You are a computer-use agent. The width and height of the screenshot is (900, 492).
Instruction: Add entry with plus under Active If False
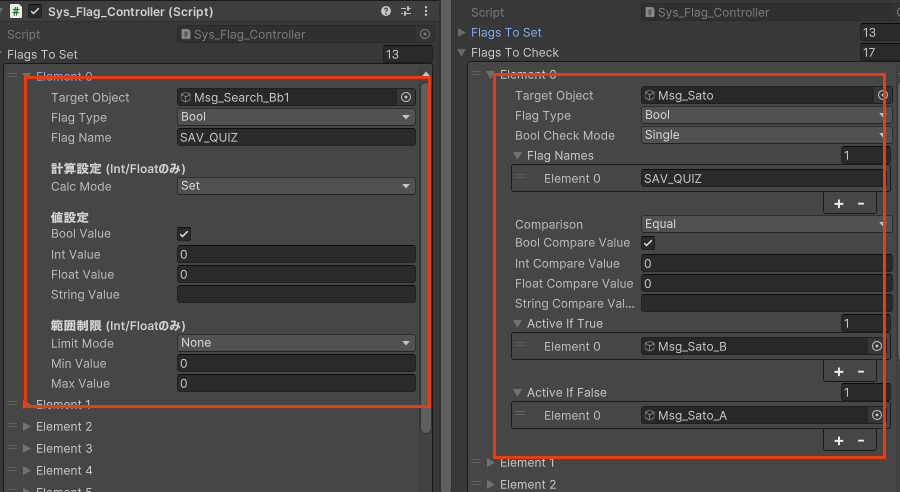(838, 440)
